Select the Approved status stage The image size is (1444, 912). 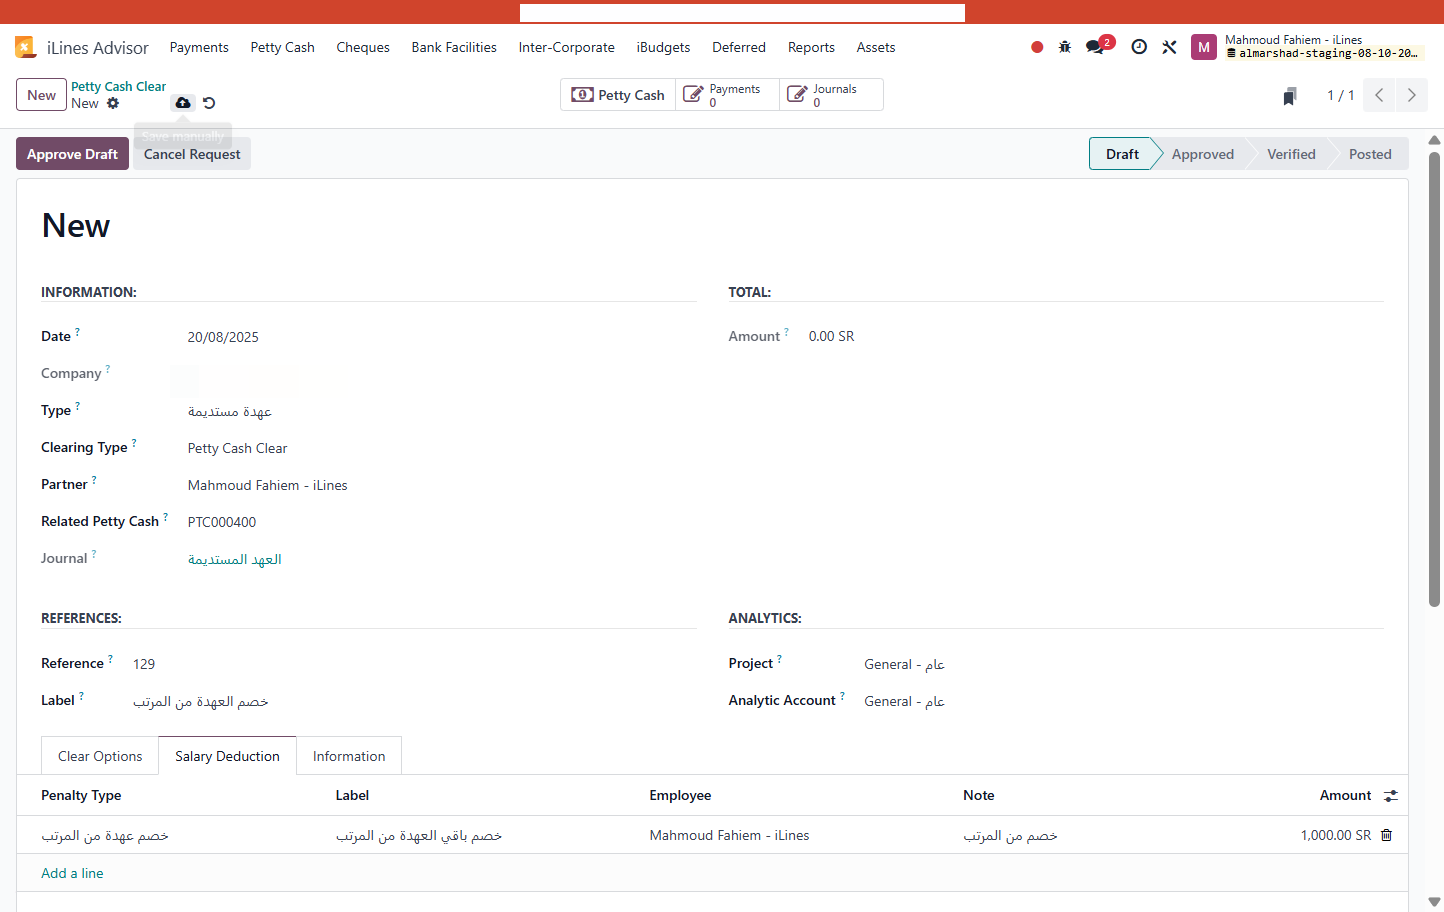coord(1203,154)
